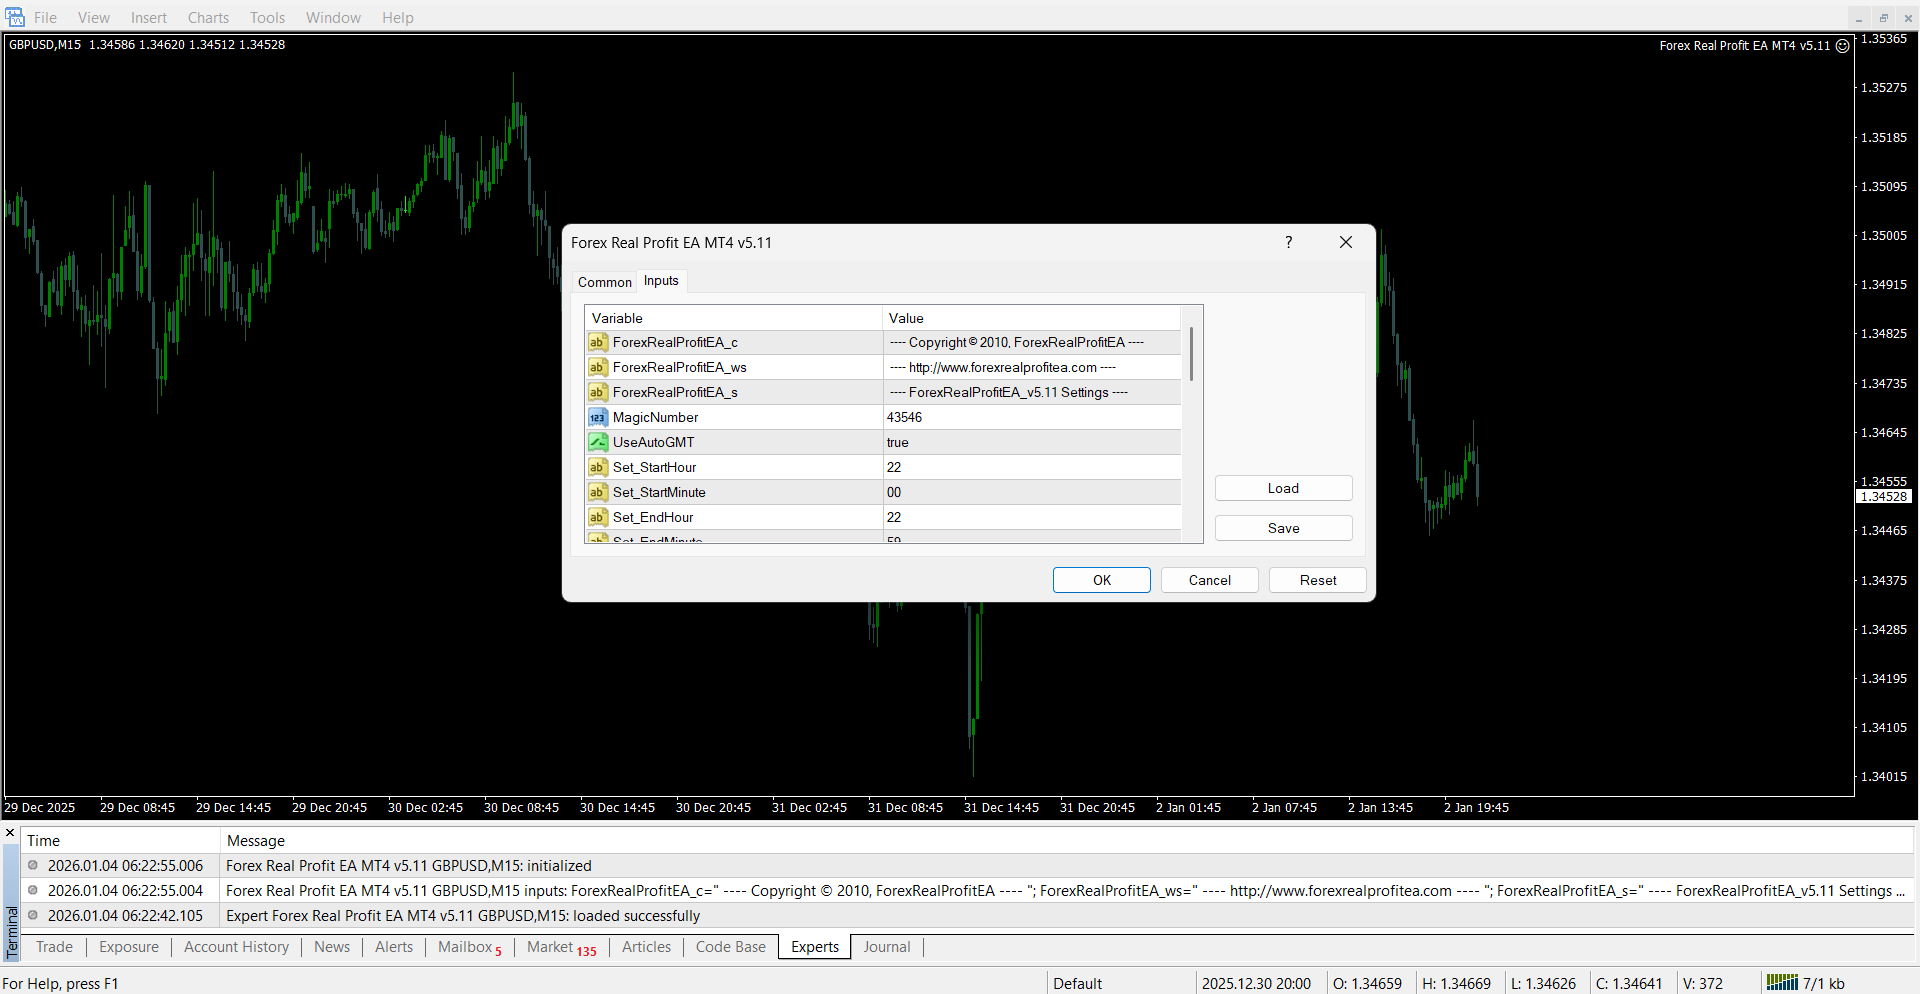The width and height of the screenshot is (1920, 994).
Task: Click the Load button to import settings
Action: (1283, 488)
